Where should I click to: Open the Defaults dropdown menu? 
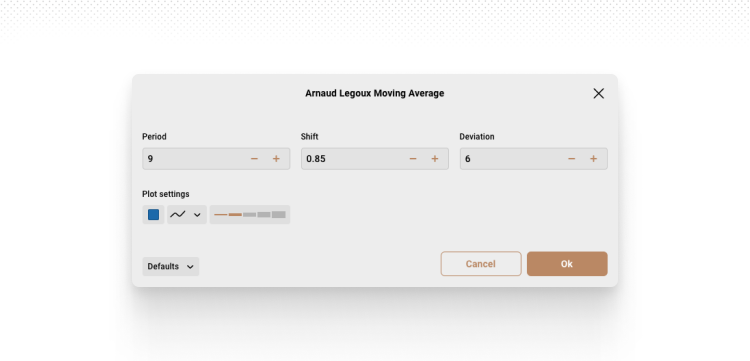(x=171, y=266)
